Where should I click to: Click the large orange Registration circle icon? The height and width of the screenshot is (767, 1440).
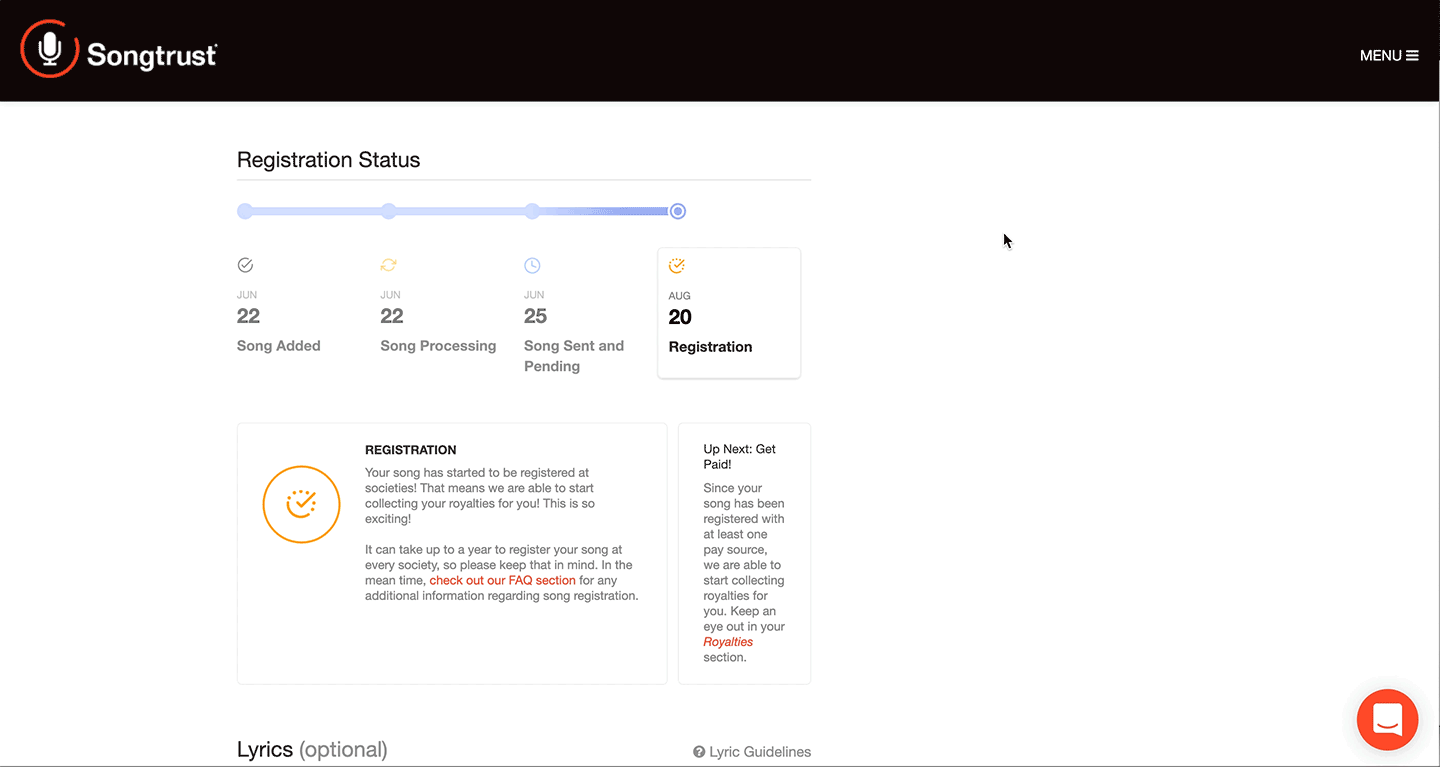pyautogui.click(x=301, y=504)
